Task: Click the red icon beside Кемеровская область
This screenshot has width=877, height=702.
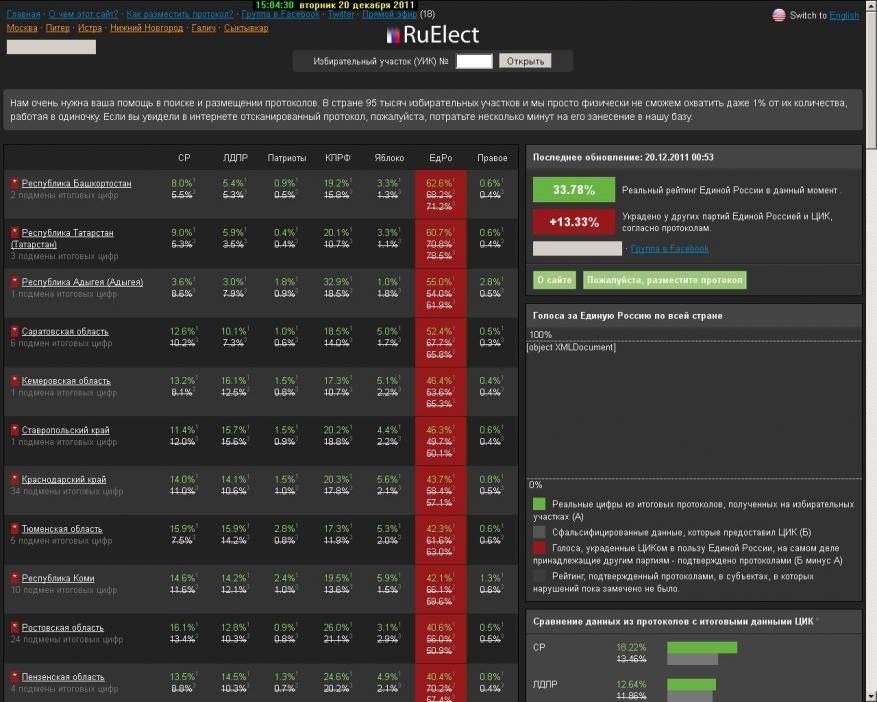Action: [x=15, y=381]
